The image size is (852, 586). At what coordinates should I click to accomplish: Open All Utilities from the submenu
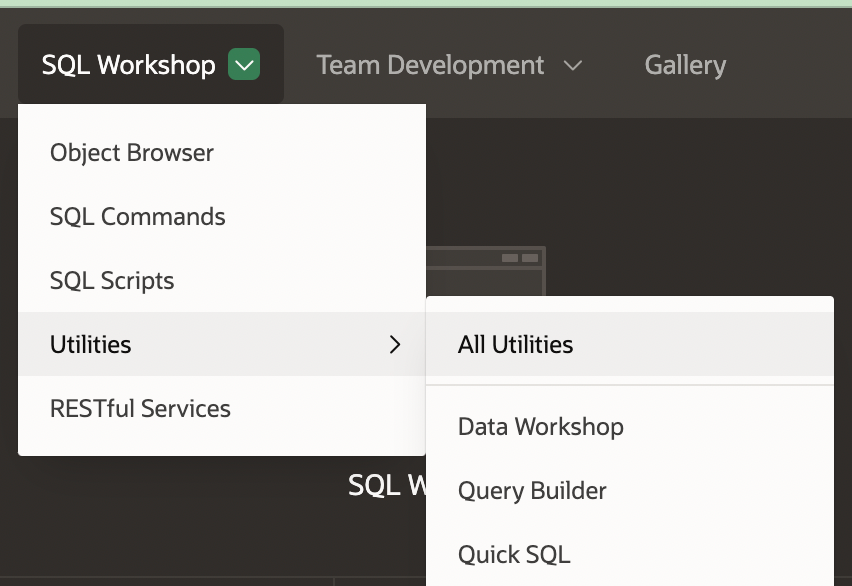[x=514, y=344]
